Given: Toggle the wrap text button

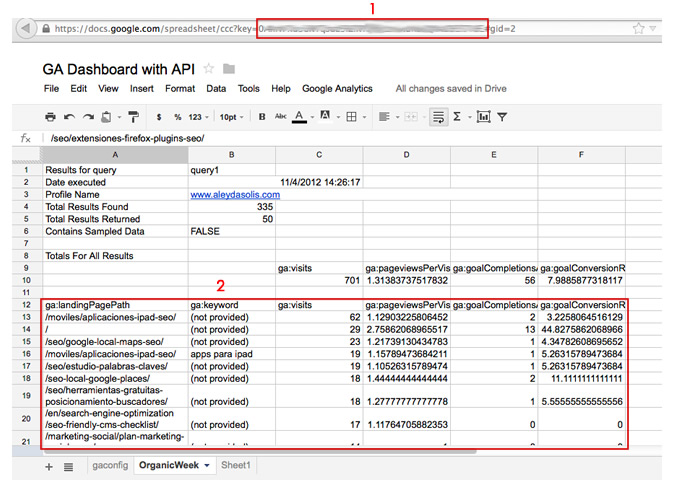Looking at the screenshot, I should 438,117.
